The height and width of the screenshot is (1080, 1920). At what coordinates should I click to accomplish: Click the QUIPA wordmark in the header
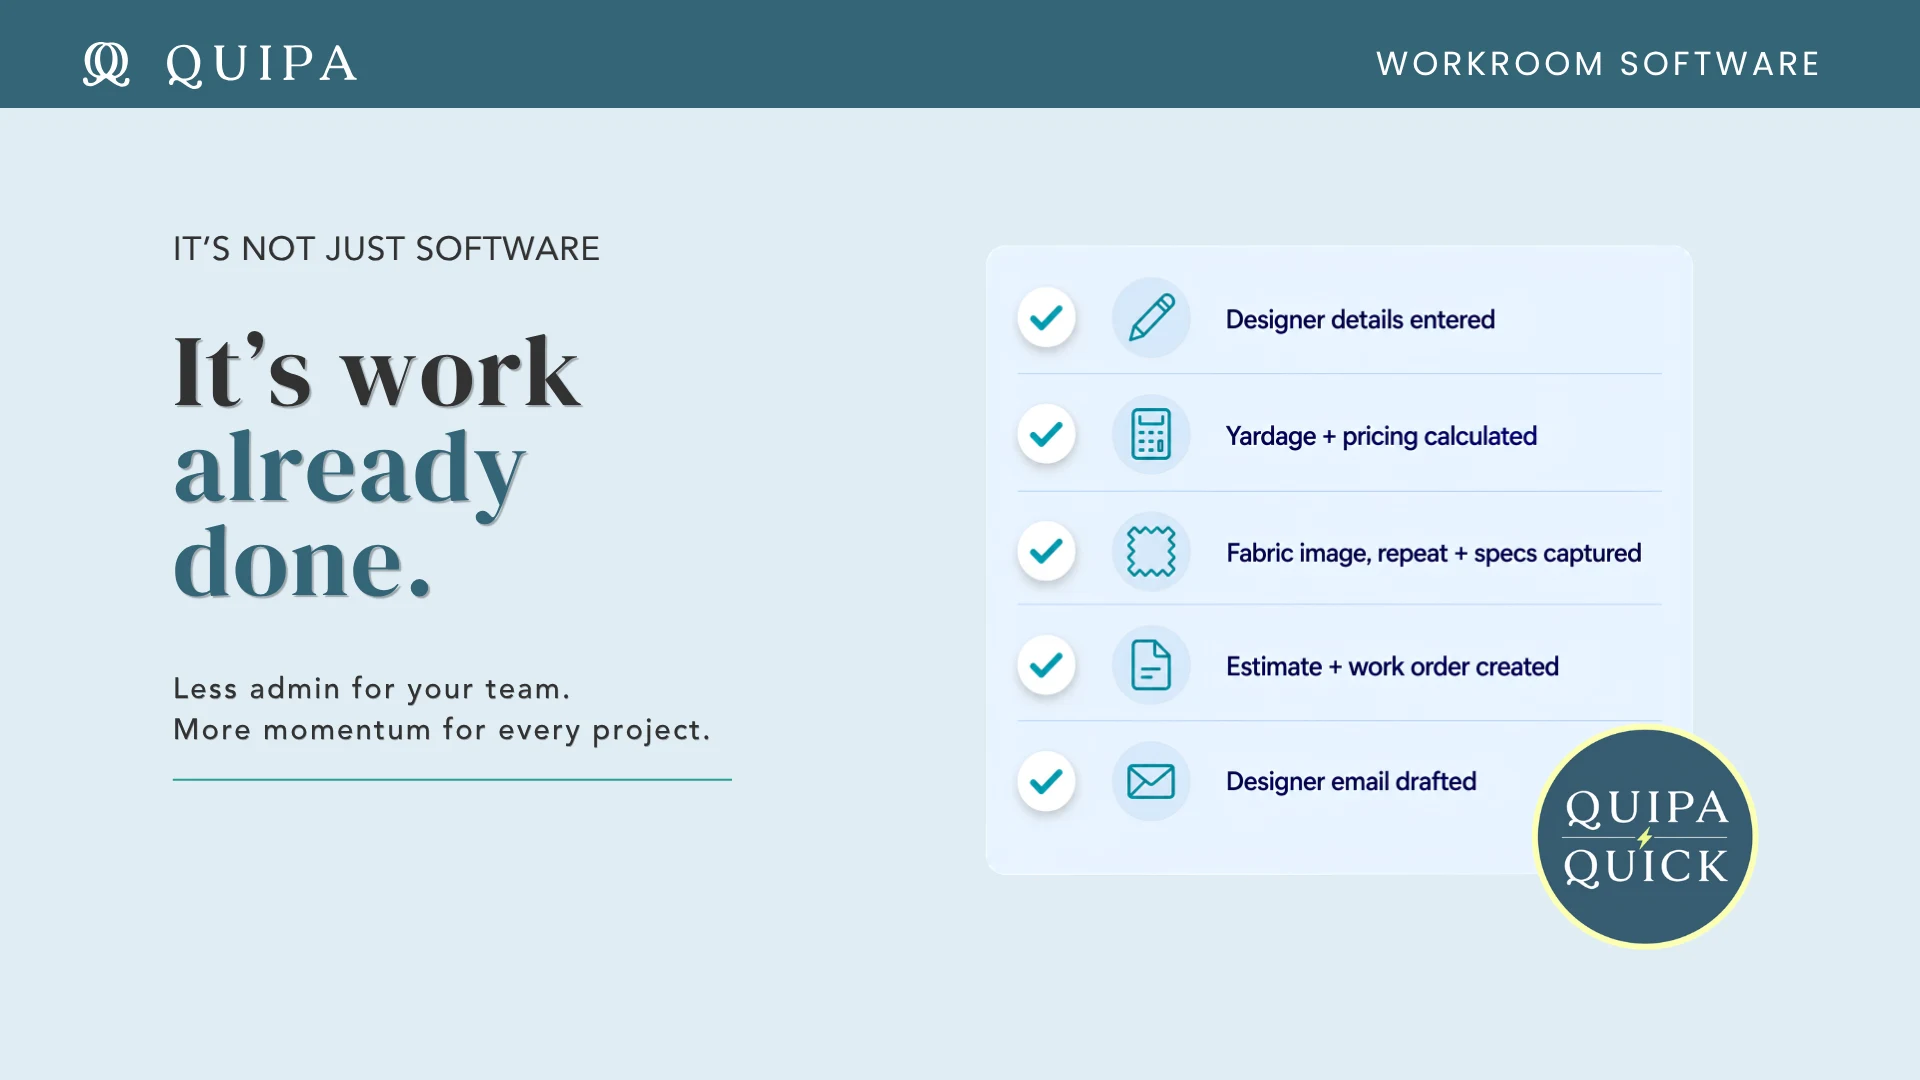pyautogui.click(x=262, y=64)
